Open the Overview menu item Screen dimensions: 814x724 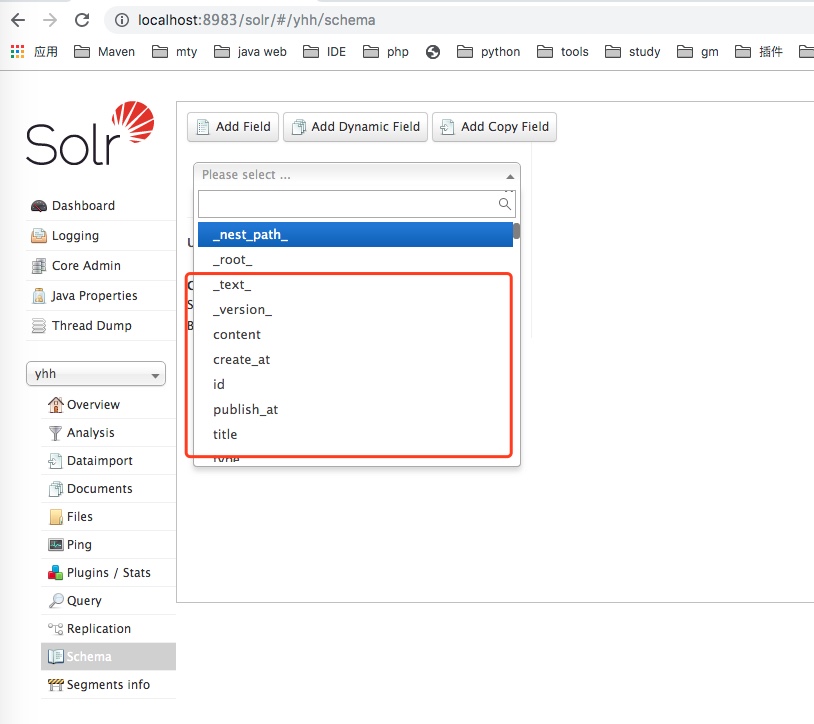pos(93,405)
